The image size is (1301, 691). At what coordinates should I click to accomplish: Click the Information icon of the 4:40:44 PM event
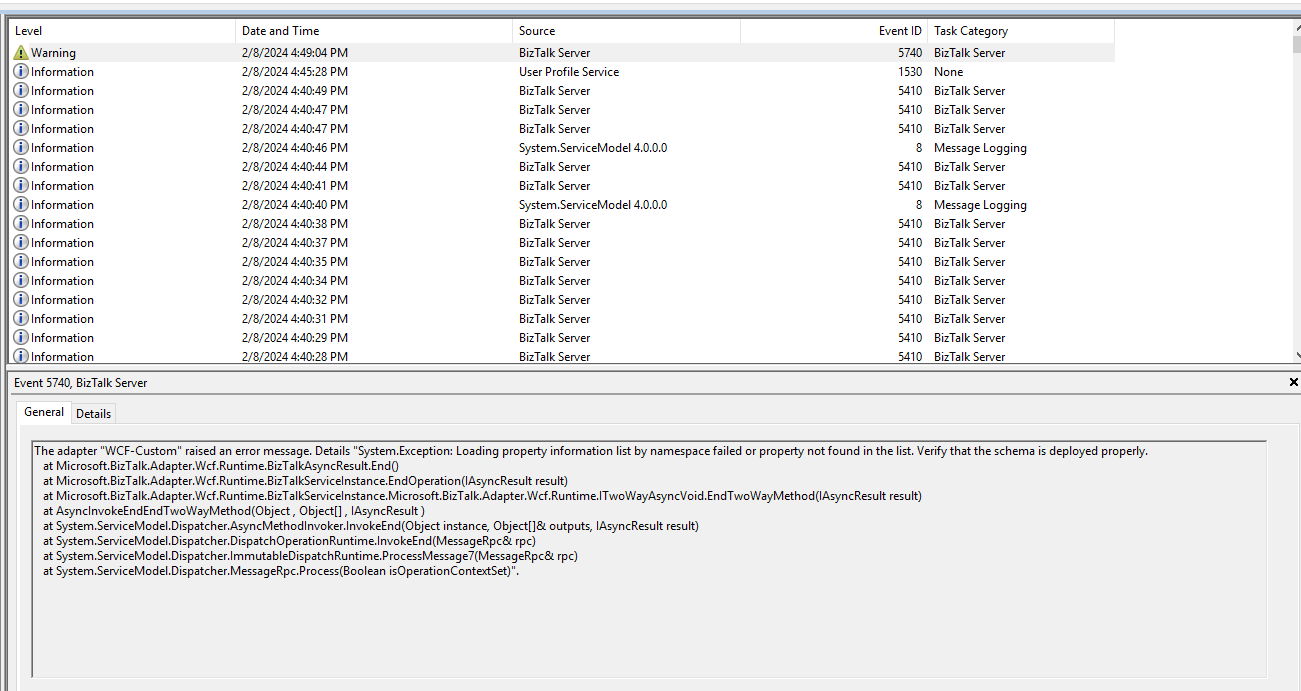coord(21,167)
